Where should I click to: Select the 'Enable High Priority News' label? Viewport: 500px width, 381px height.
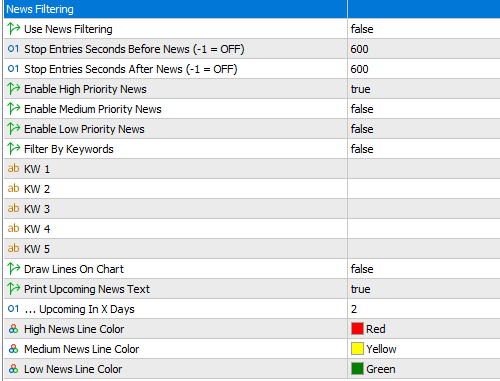[85, 89]
